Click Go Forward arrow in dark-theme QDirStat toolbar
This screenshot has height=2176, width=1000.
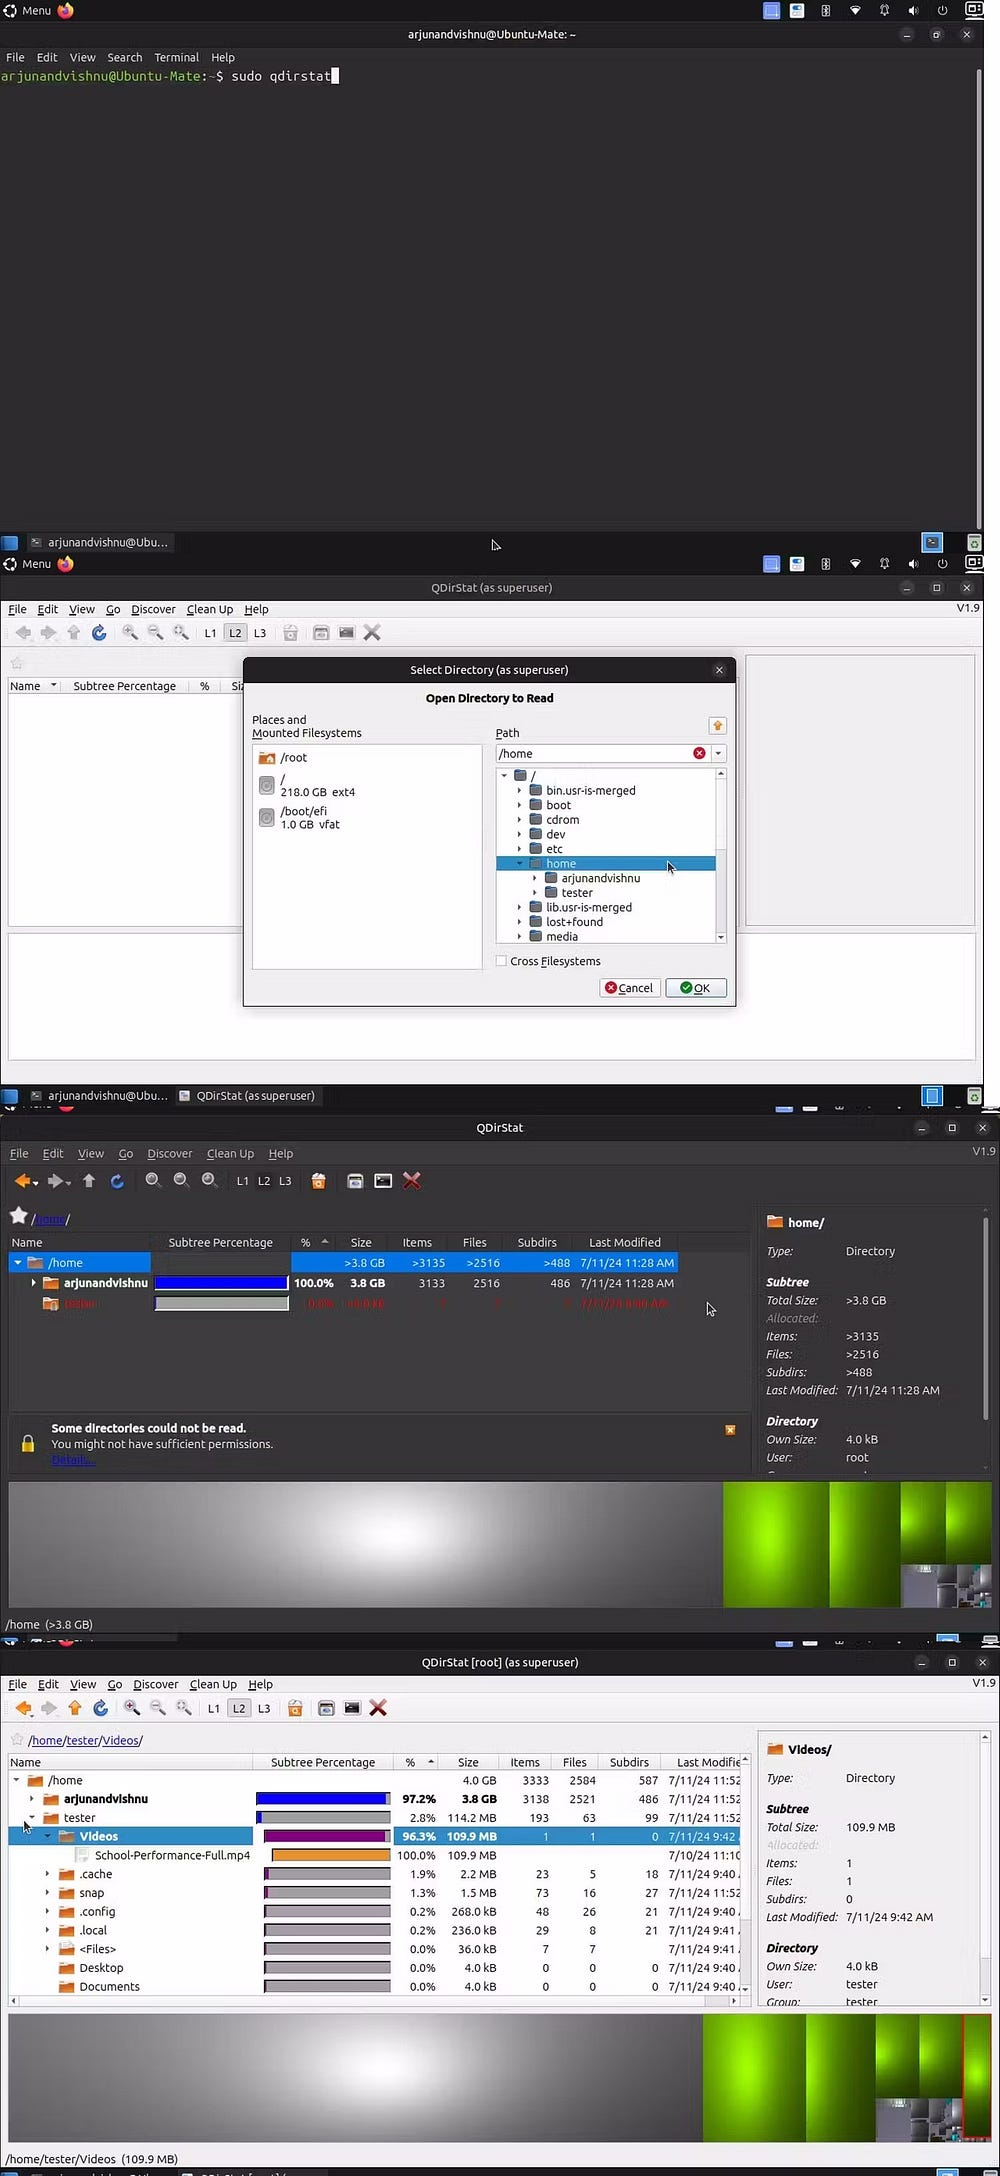pos(57,1181)
